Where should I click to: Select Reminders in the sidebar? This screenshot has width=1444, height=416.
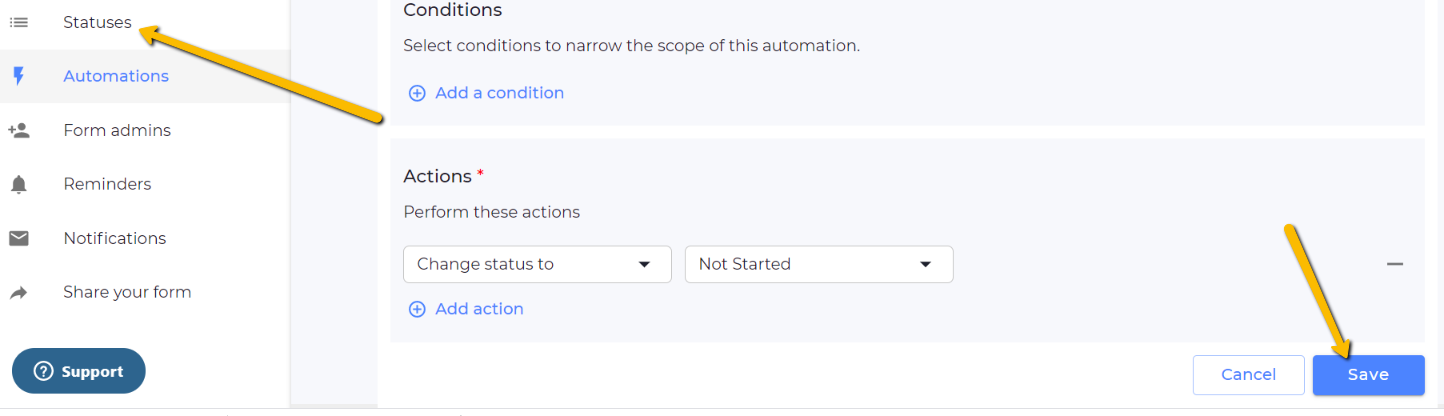coord(107,184)
